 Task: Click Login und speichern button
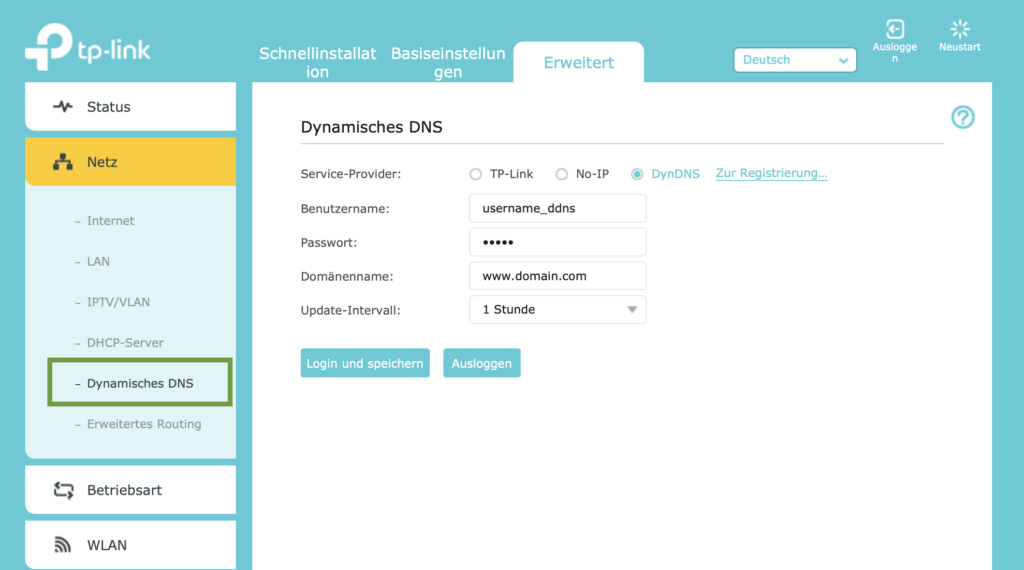click(365, 363)
